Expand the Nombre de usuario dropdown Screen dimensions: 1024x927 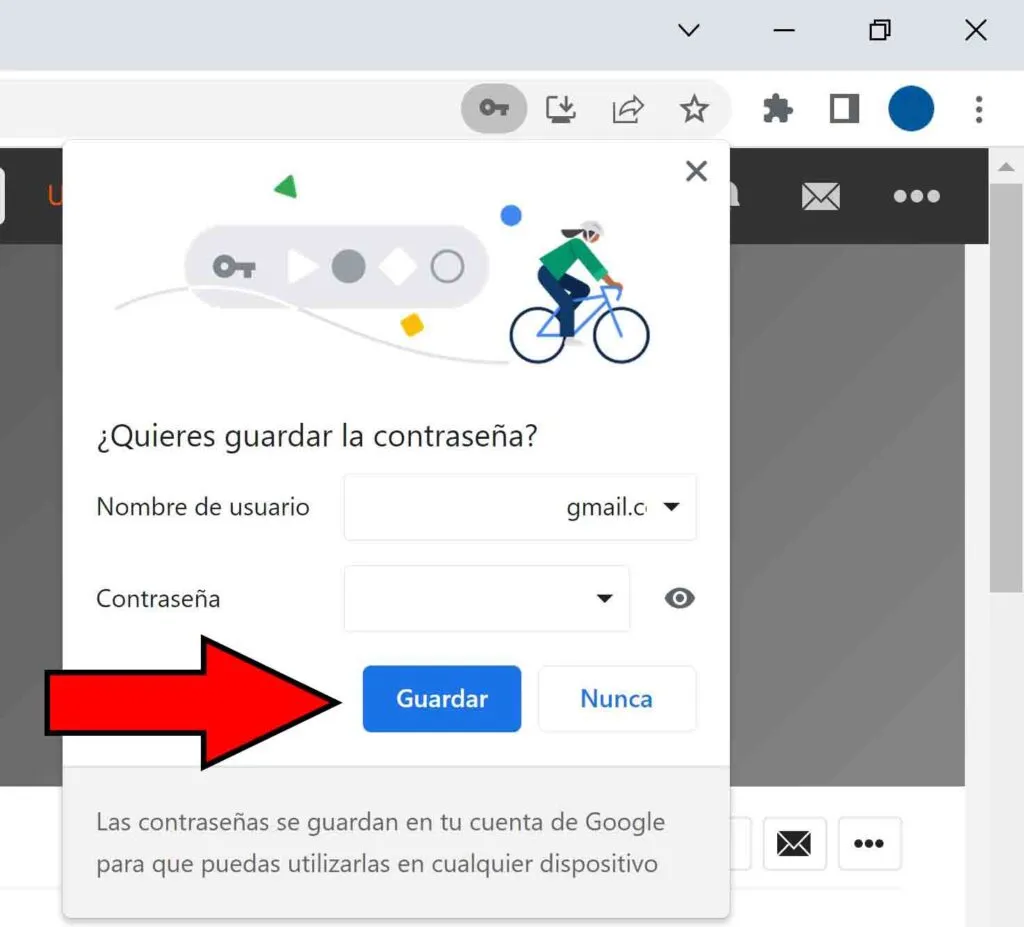[672, 507]
